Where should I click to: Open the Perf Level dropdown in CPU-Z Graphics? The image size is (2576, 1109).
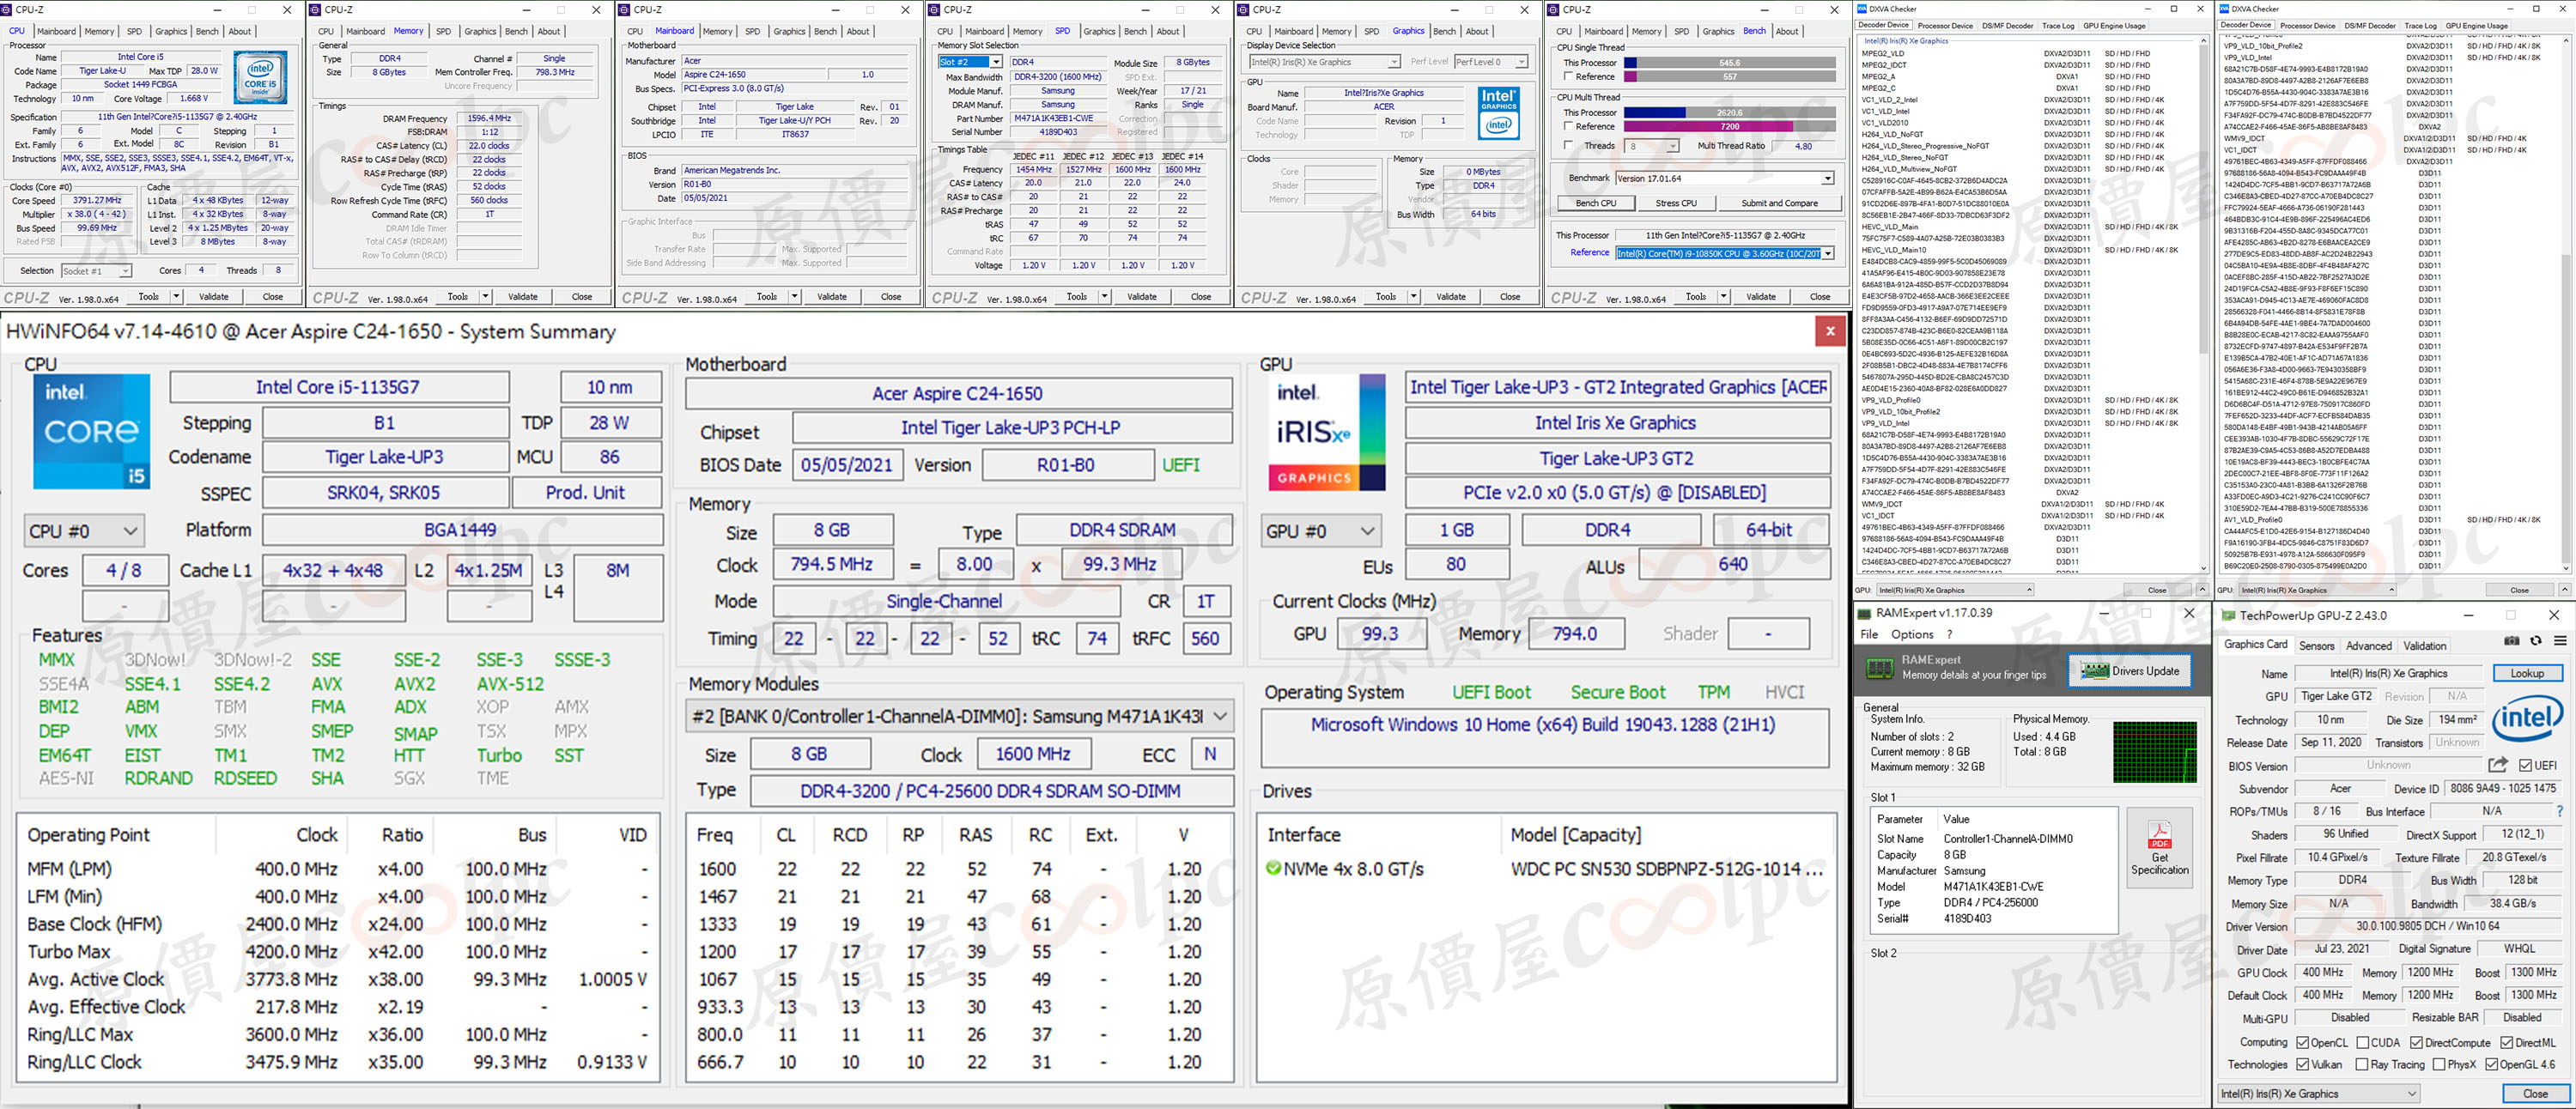pos(1491,62)
